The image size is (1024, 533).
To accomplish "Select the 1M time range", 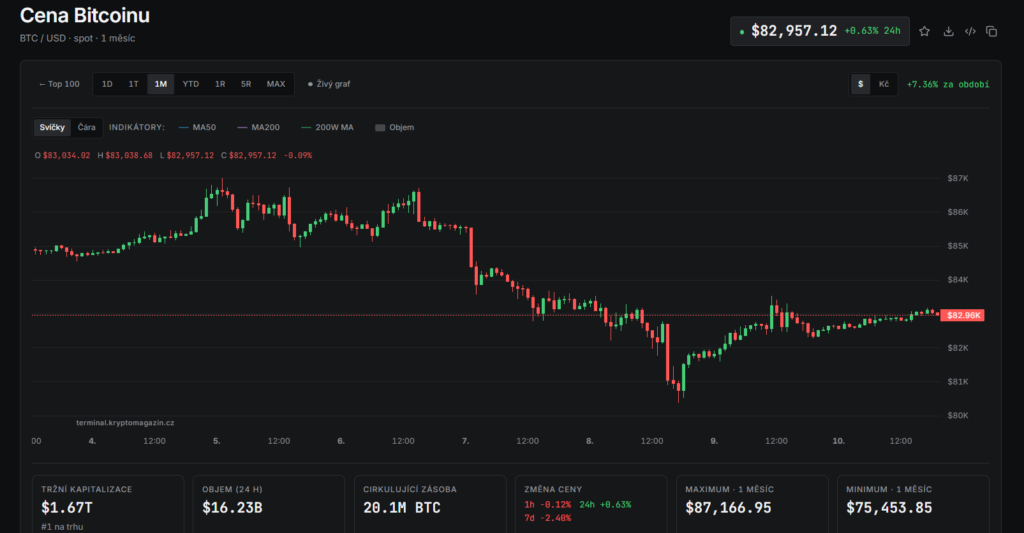I will click(x=161, y=84).
